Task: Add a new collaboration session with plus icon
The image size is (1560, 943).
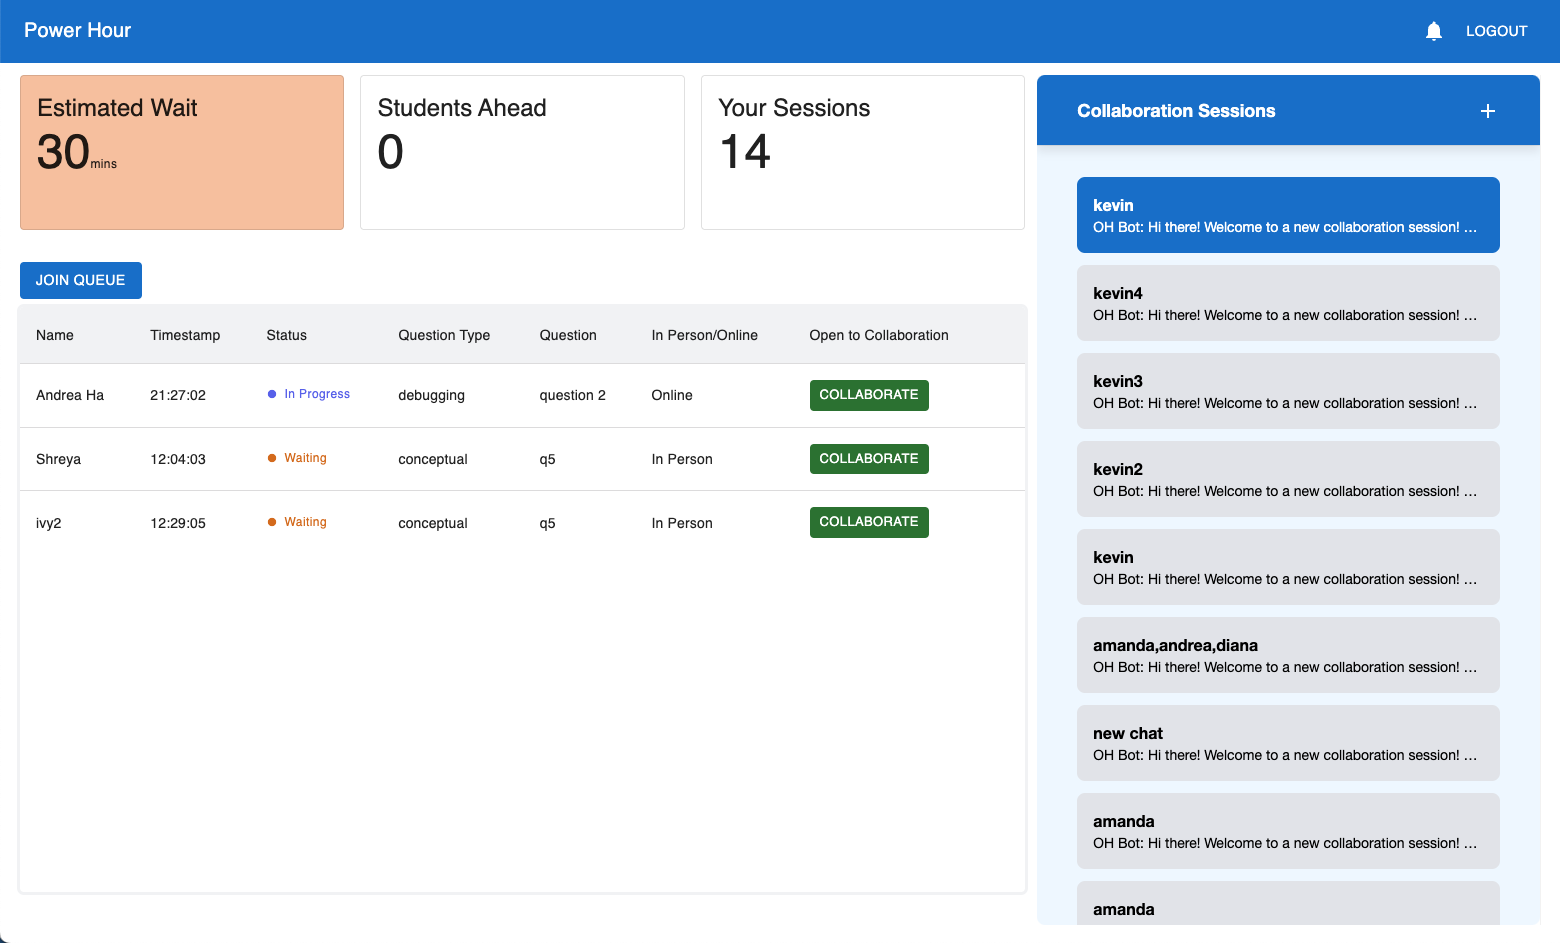Action: pyautogui.click(x=1487, y=111)
